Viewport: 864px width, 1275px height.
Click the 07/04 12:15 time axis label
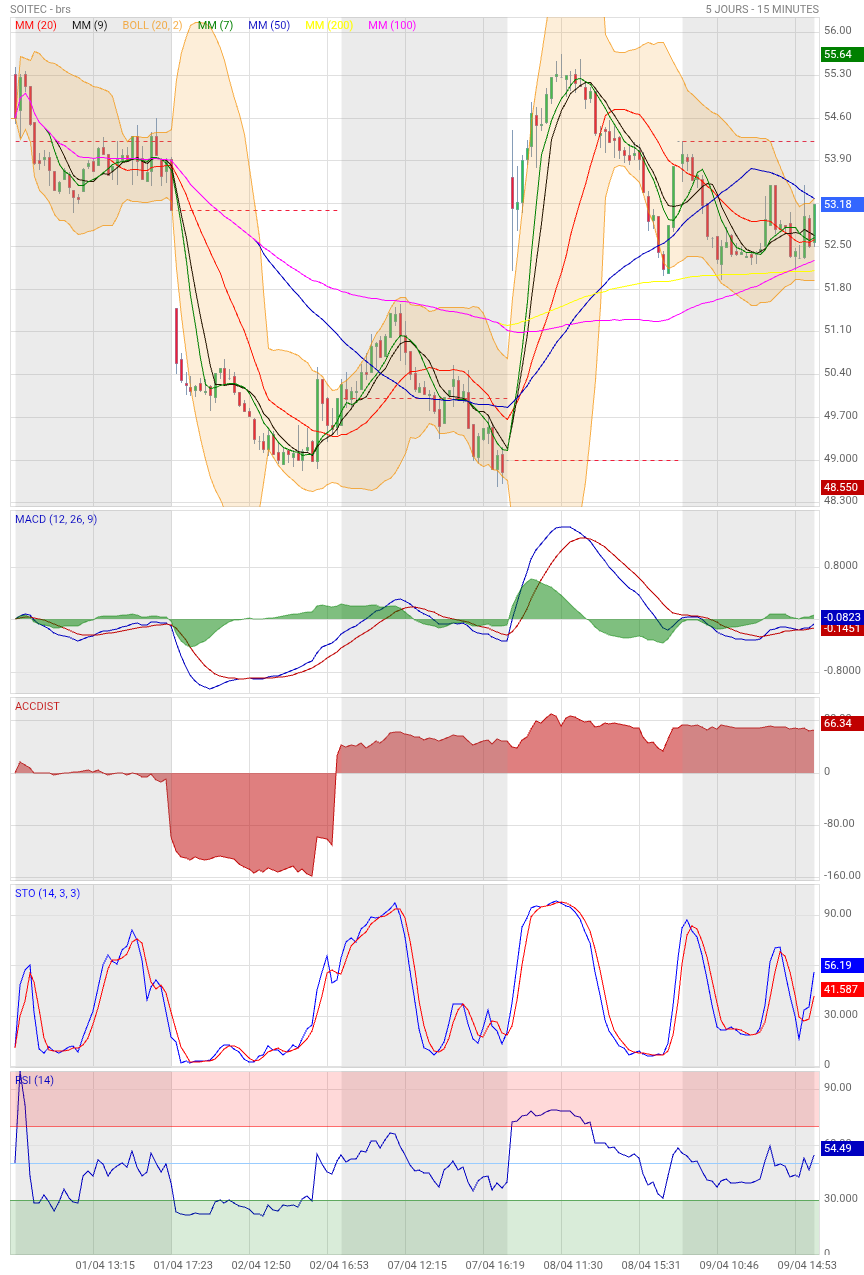click(x=417, y=1266)
